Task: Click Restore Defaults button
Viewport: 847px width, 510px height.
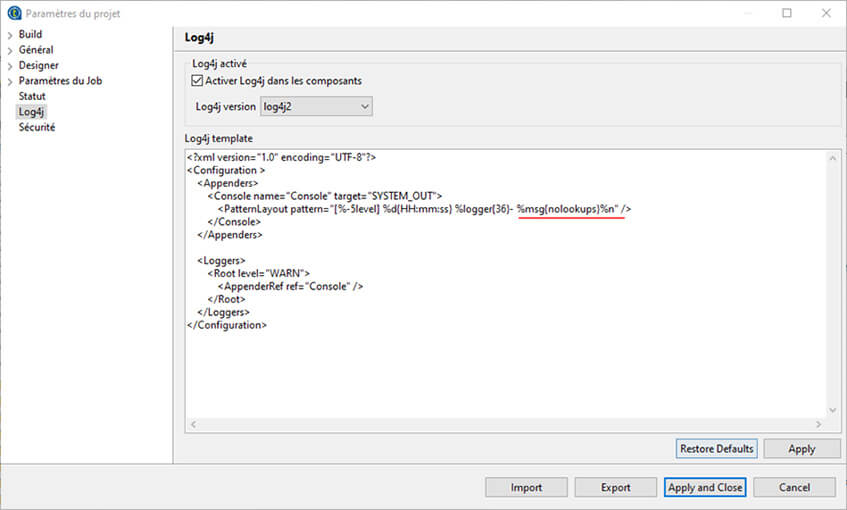Action: [716, 448]
